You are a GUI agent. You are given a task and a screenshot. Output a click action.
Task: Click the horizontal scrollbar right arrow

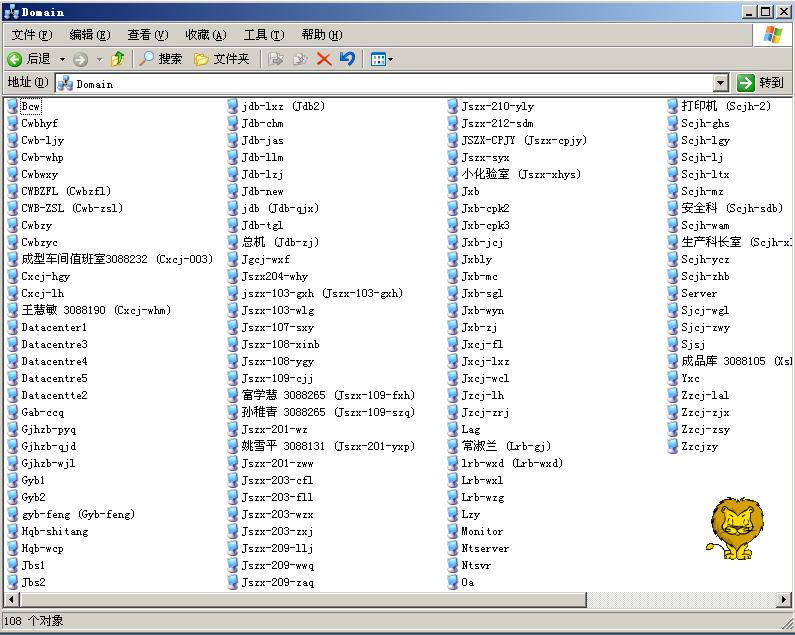click(x=784, y=600)
